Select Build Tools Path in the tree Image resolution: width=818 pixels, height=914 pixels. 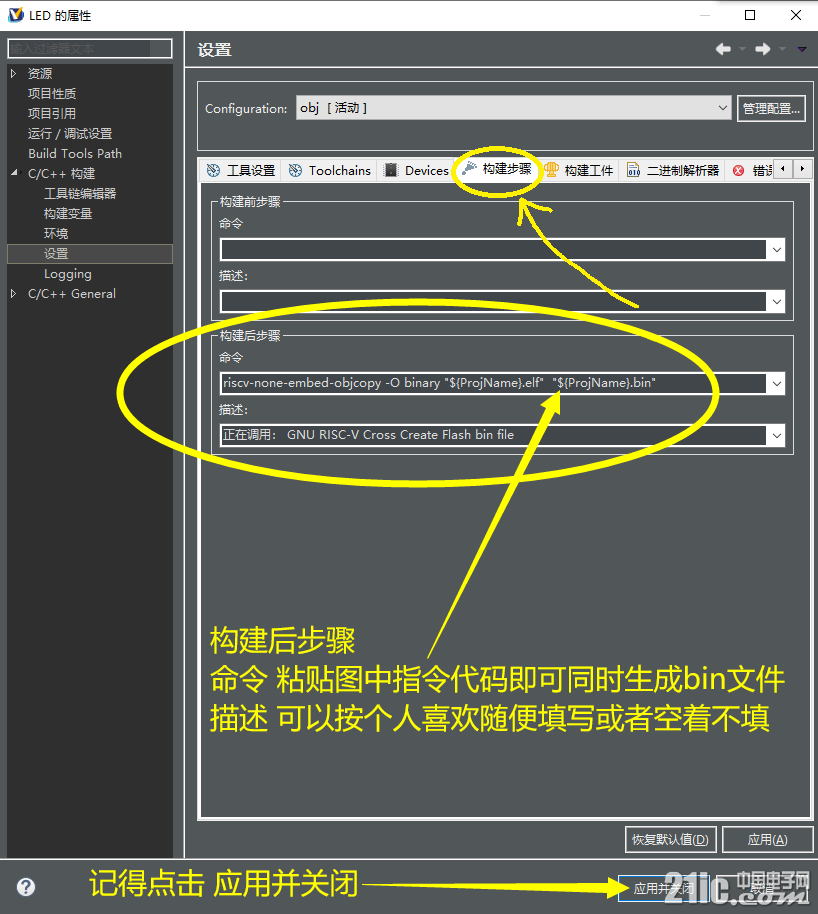[75, 153]
